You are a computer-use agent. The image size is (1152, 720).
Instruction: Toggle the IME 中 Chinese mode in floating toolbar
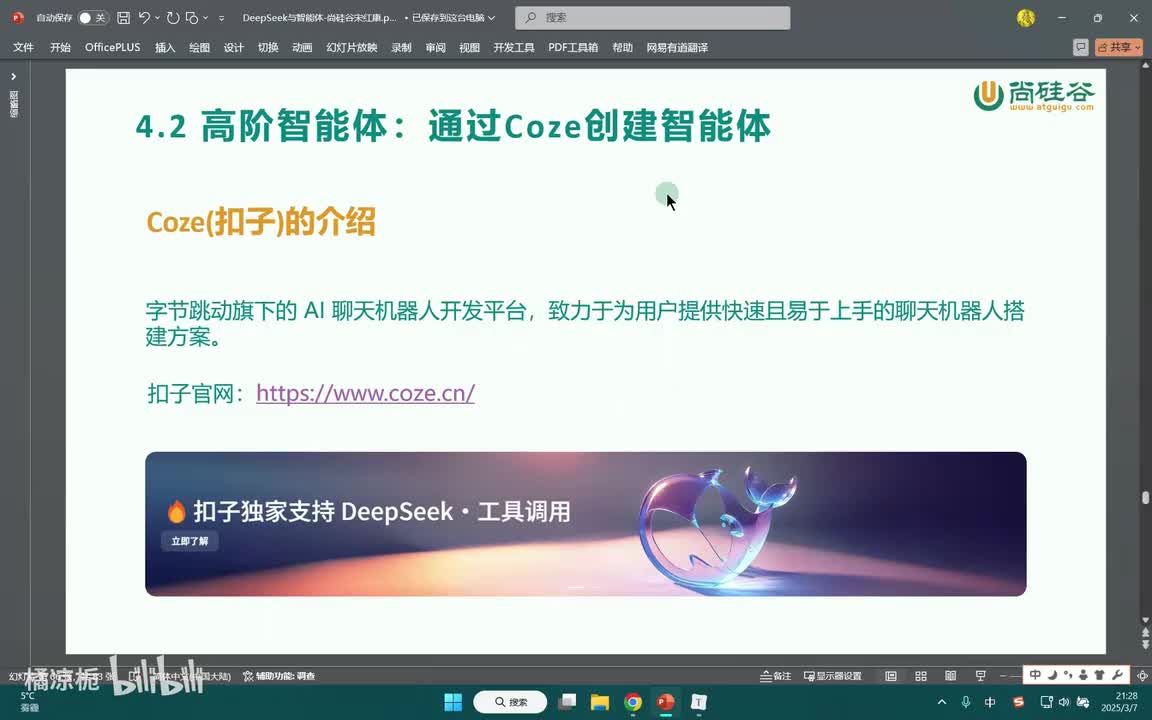[x=1034, y=674]
